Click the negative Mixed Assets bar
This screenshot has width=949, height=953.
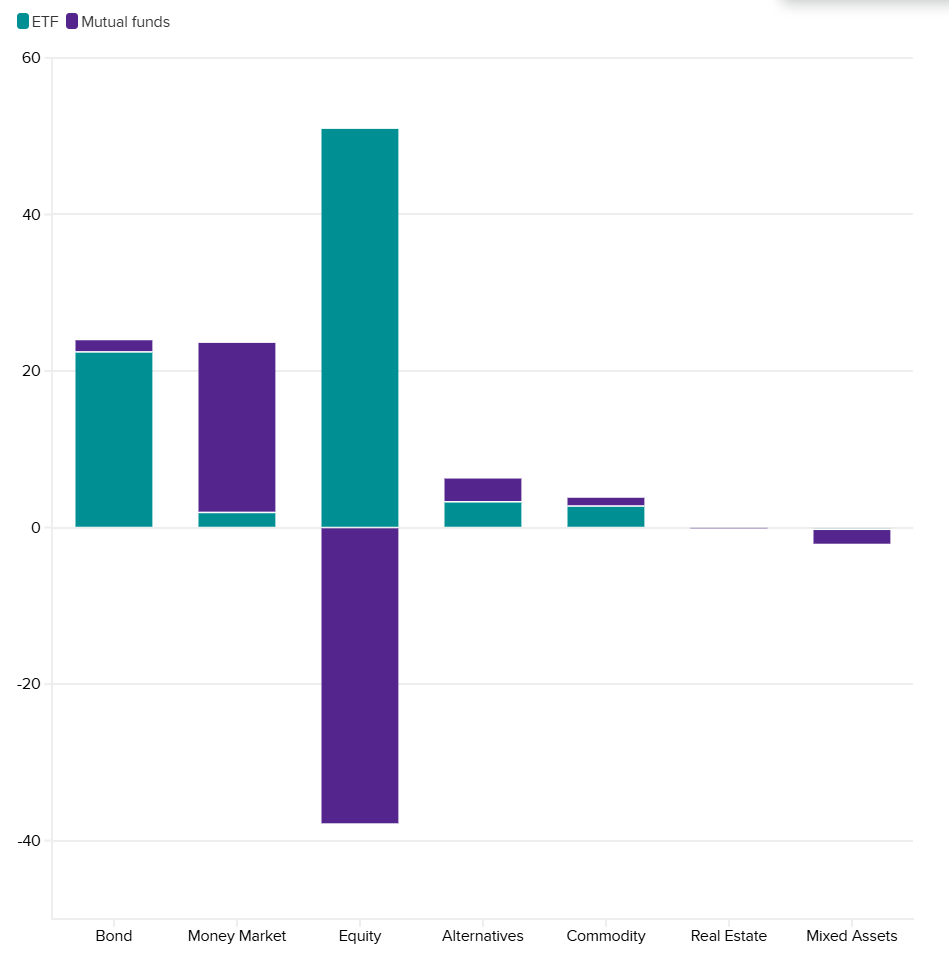tap(852, 535)
